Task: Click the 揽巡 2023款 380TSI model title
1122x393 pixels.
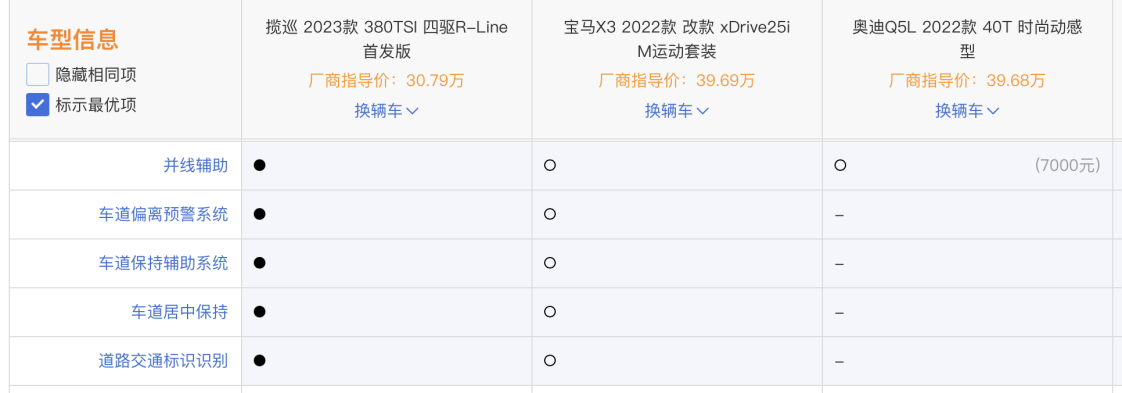Action: 386,39
